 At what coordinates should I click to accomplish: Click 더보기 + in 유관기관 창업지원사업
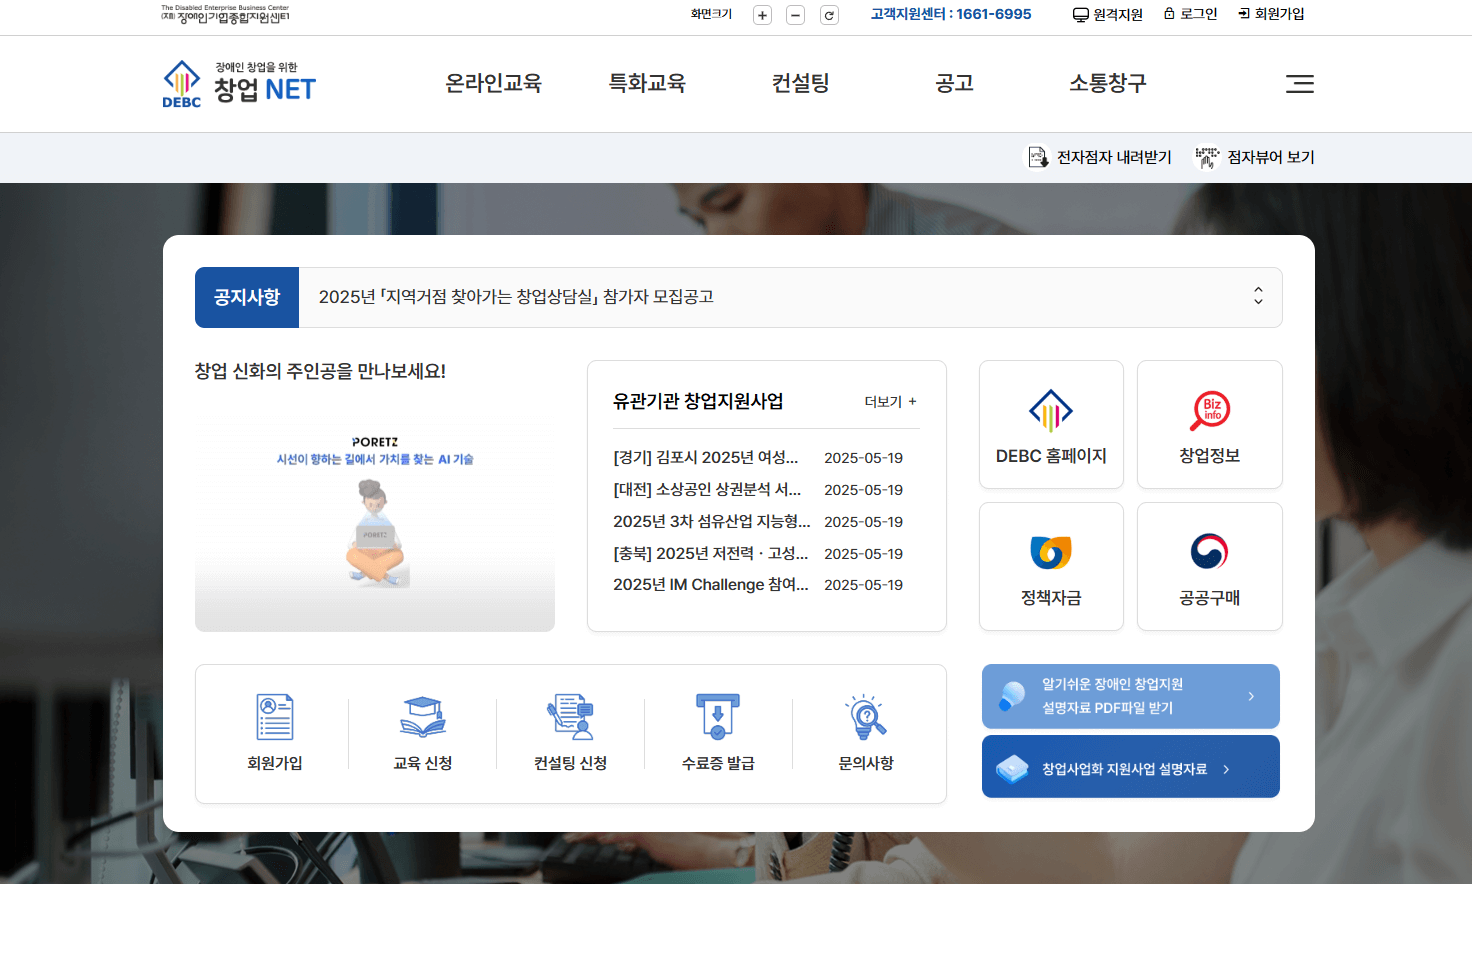point(890,401)
